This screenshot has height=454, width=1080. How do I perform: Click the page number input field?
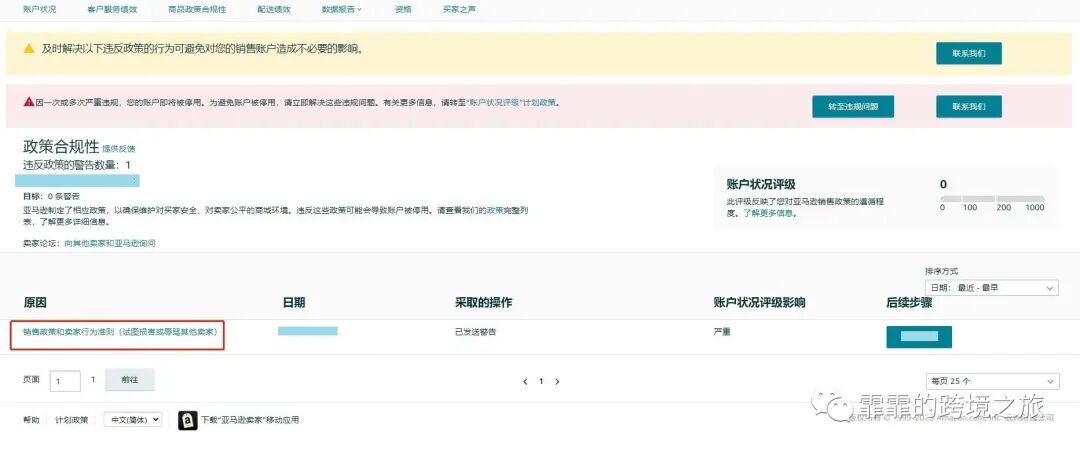[x=65, y=381]
